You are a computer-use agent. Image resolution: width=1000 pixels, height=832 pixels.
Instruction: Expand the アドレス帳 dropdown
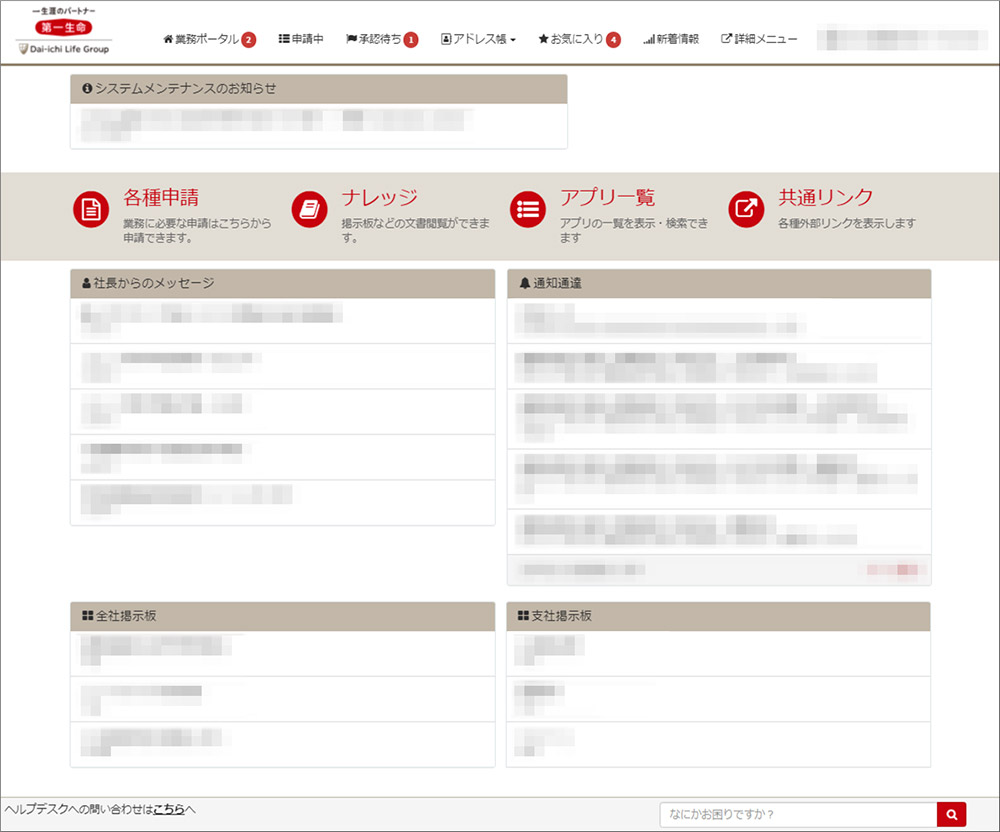click(478, 40)
